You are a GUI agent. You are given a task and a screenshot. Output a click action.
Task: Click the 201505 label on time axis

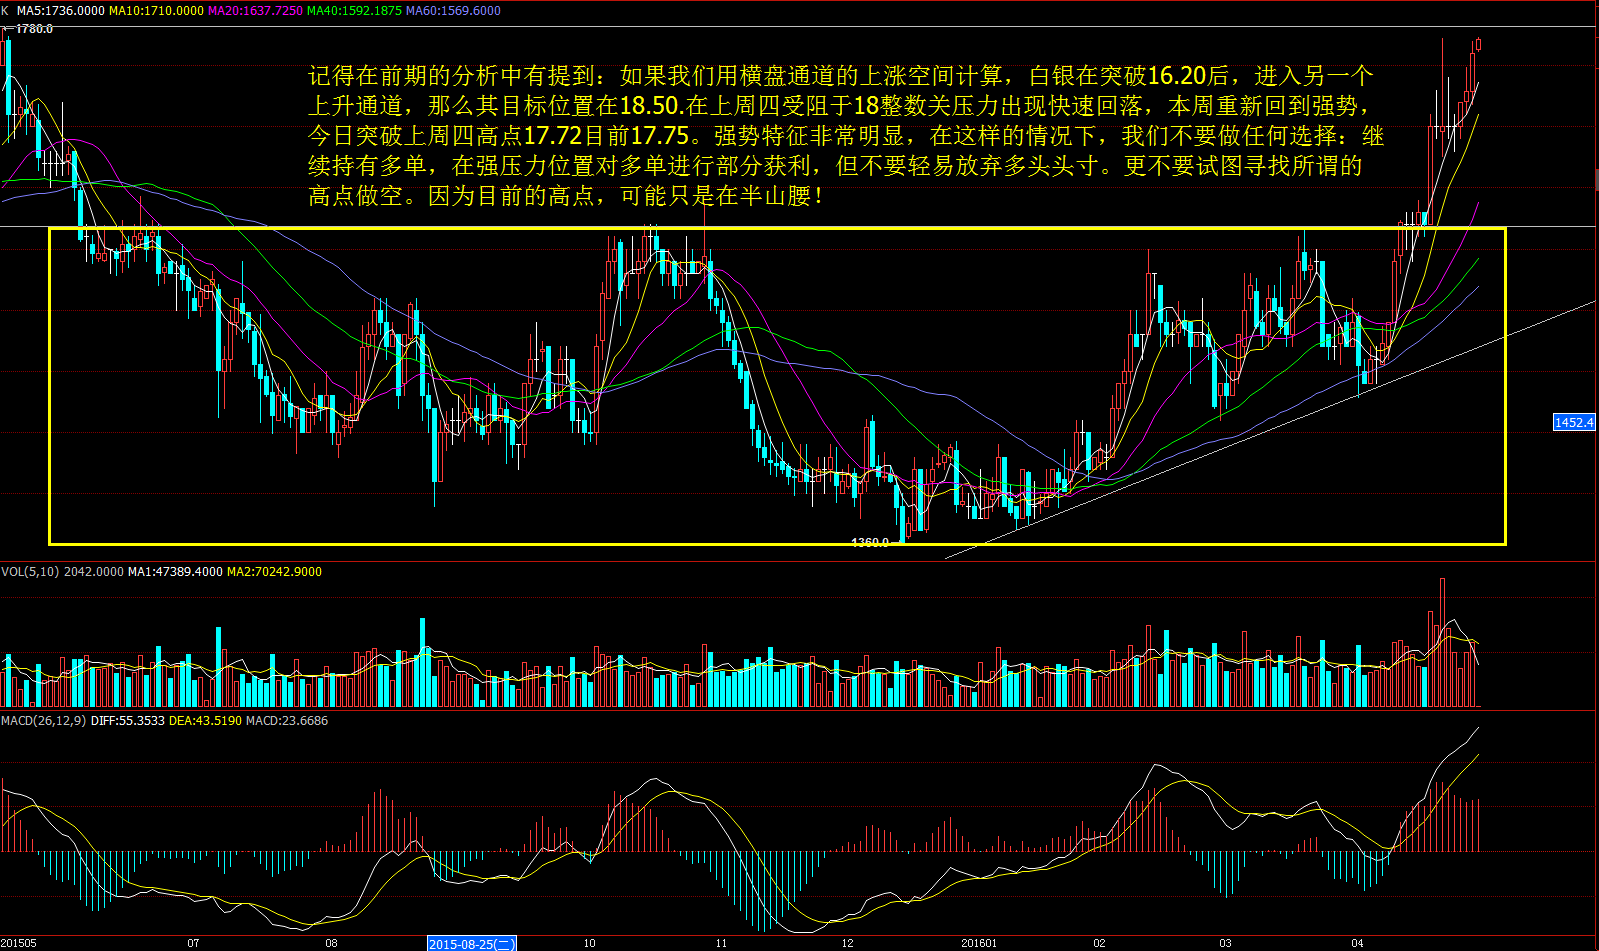click(19, 943)
